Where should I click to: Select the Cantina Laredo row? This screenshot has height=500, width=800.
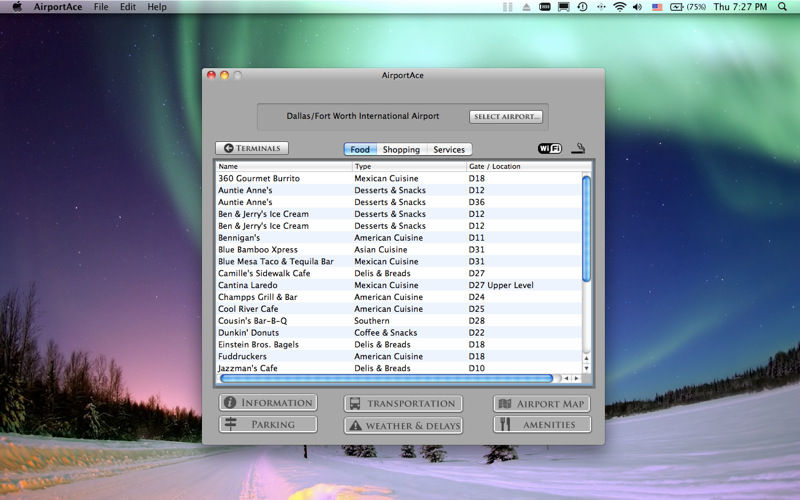(399, 285)
